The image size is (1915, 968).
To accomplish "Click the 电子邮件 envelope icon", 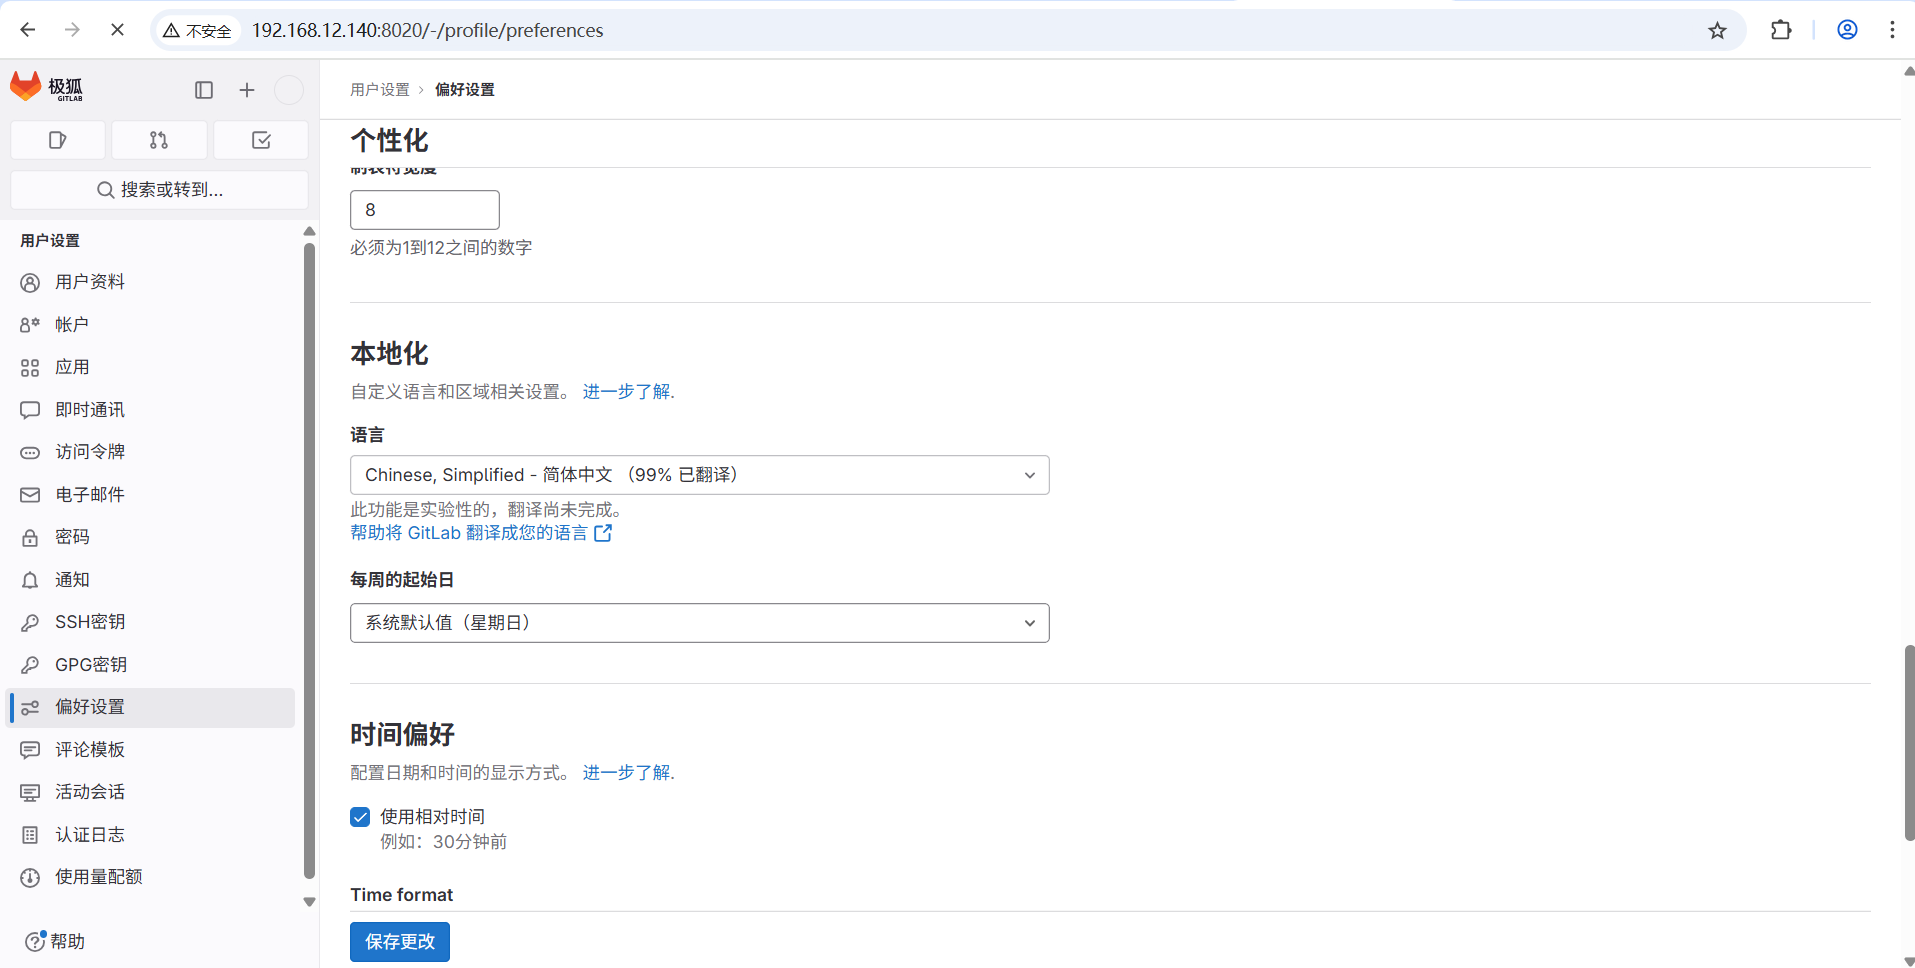I will [x=30, y=495].
